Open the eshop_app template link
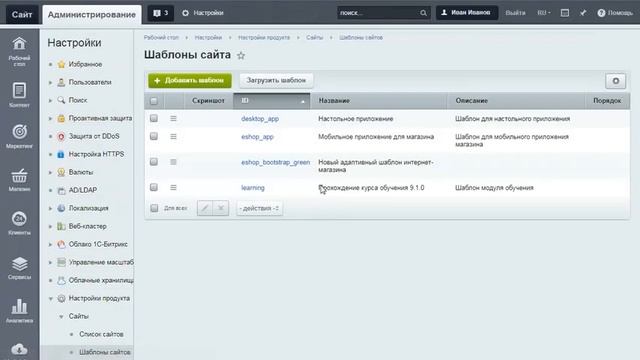640x360 pixels. 257,137
